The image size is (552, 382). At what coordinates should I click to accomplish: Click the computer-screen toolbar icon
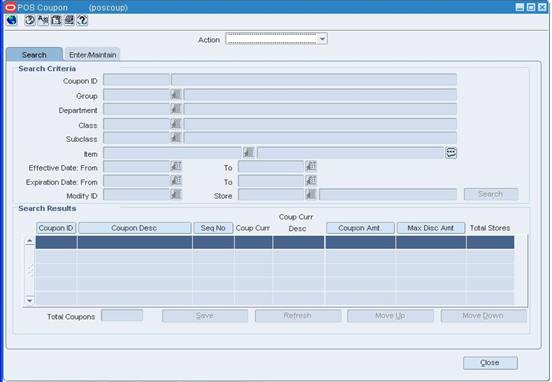[x=69, y=20]
